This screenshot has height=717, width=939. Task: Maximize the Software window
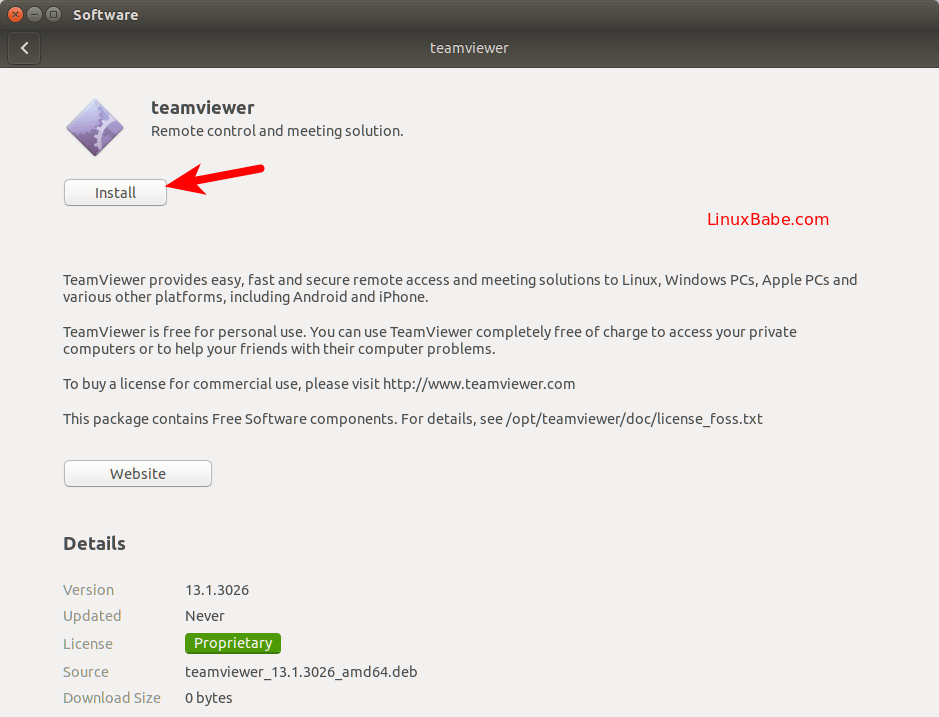point(53,14)
